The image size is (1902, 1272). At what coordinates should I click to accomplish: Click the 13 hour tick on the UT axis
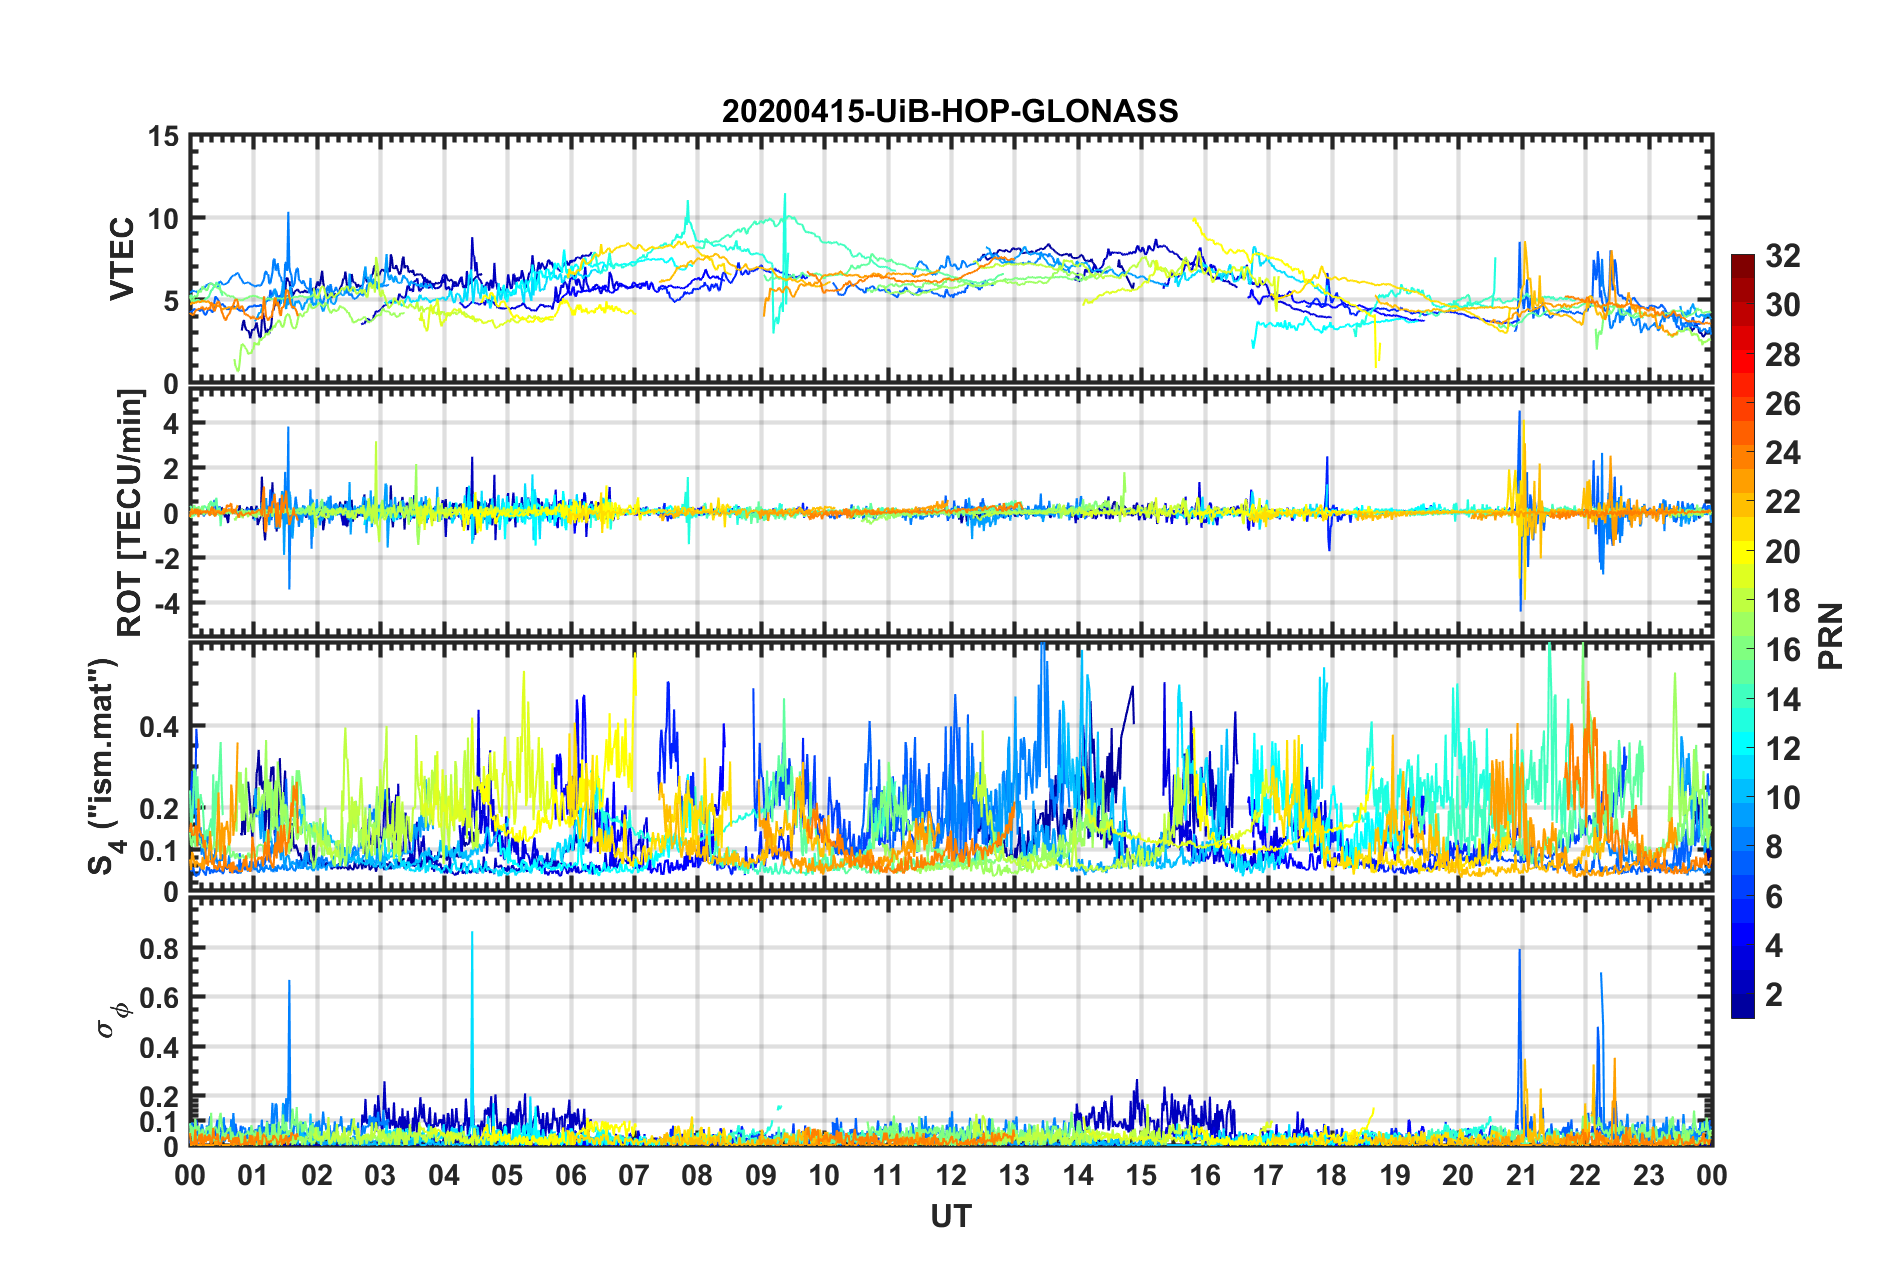(x=1014, y=1175)
